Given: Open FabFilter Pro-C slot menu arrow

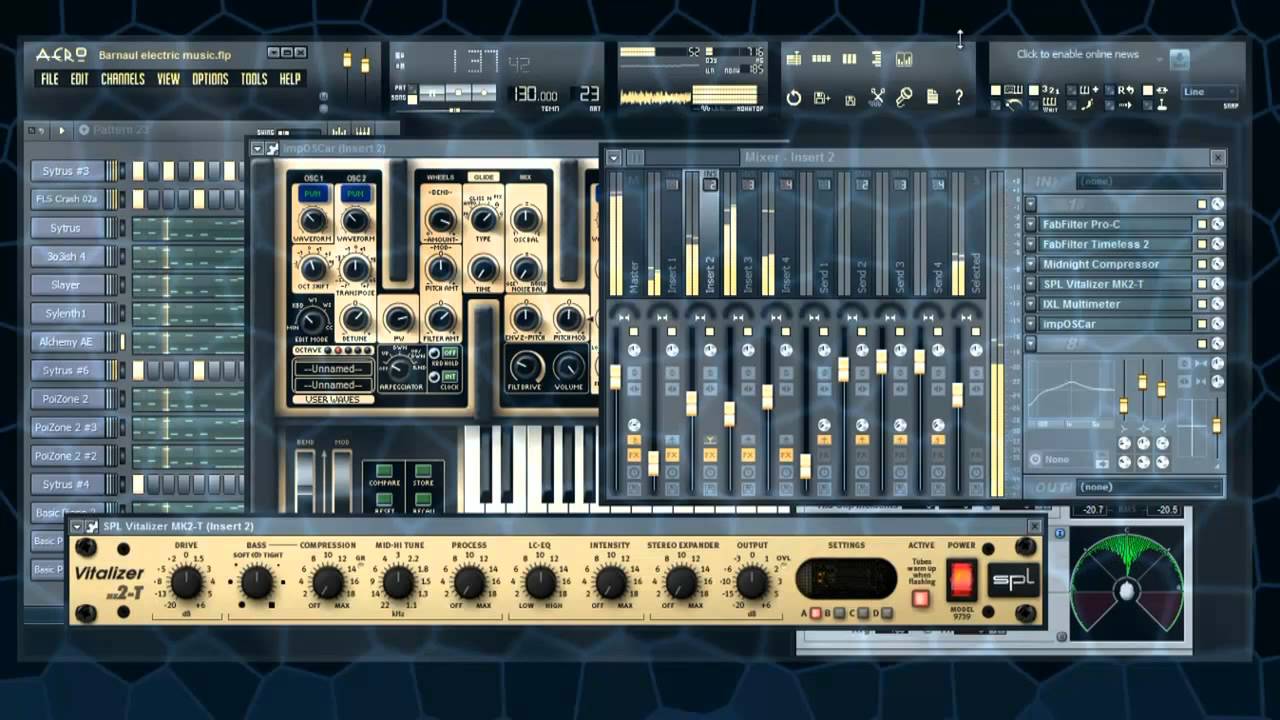Looking at the screenshot, I should click(1031, 224).
